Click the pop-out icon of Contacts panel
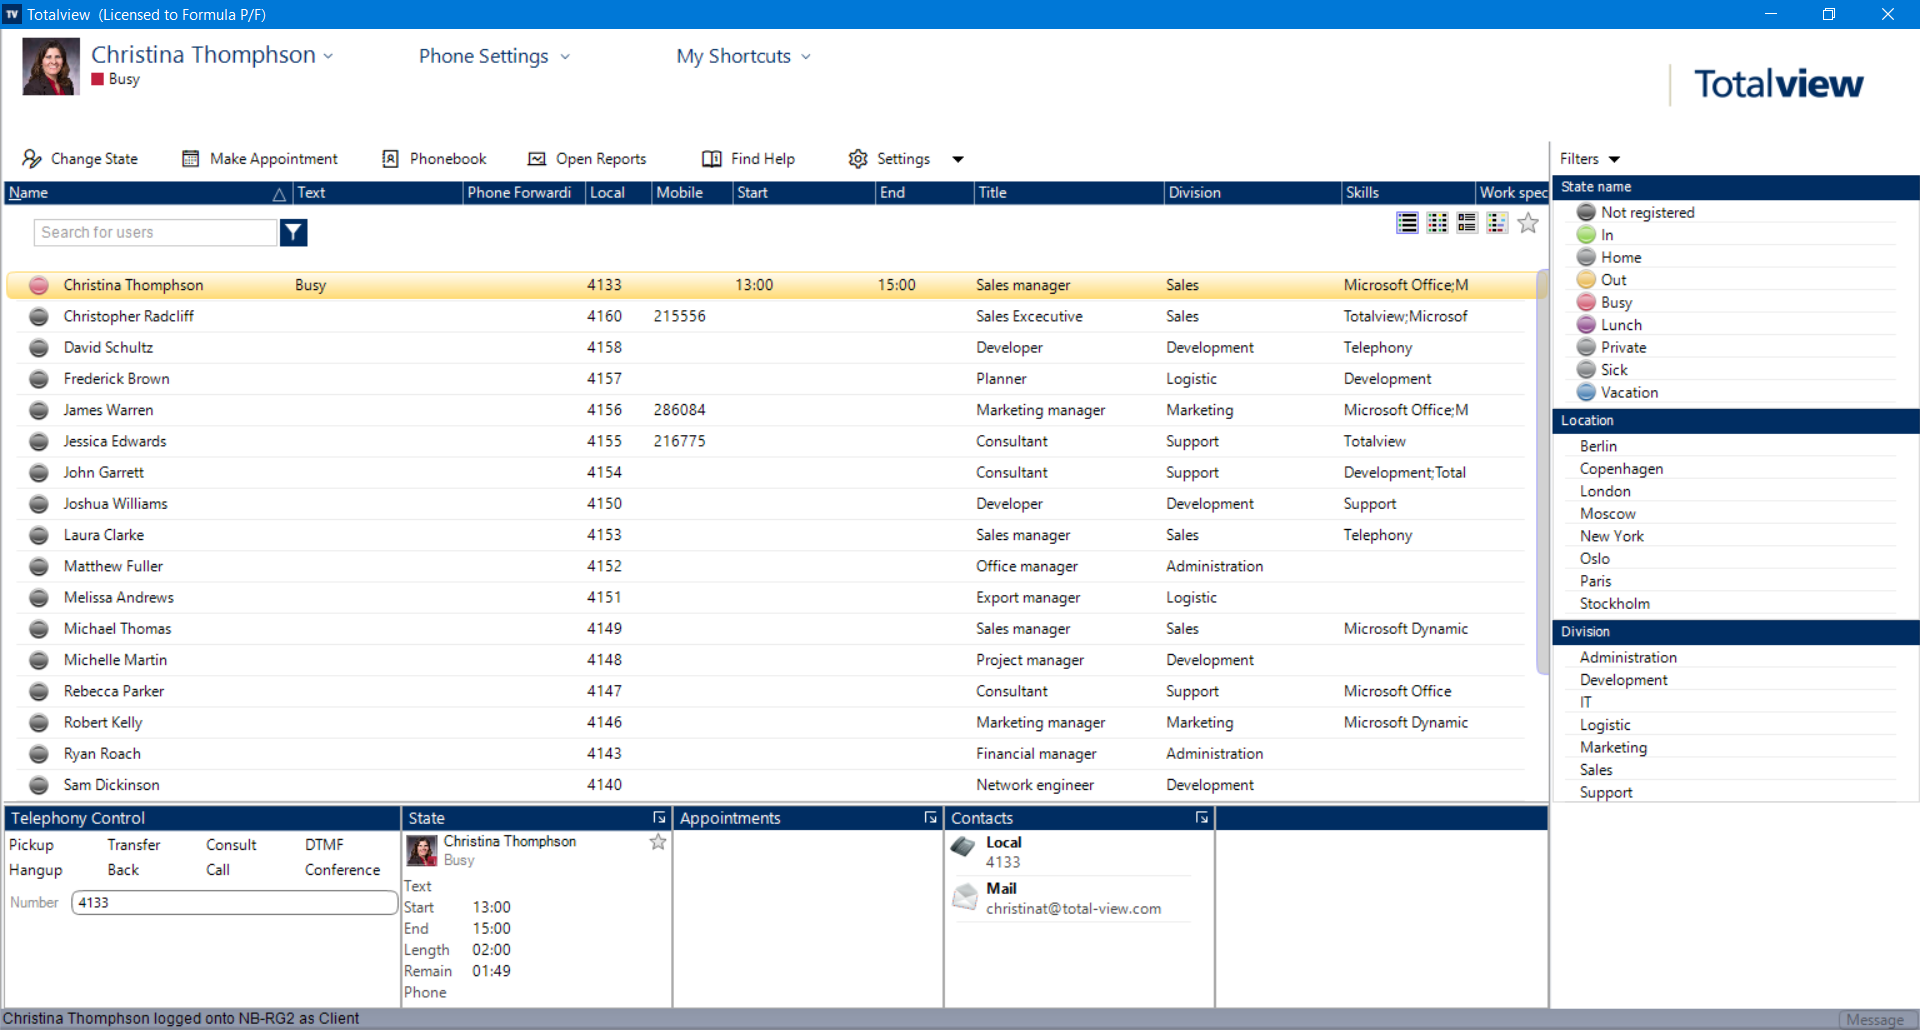Image resolution: width=1920 pixels, height=1030 pixels. (1201, 818)
